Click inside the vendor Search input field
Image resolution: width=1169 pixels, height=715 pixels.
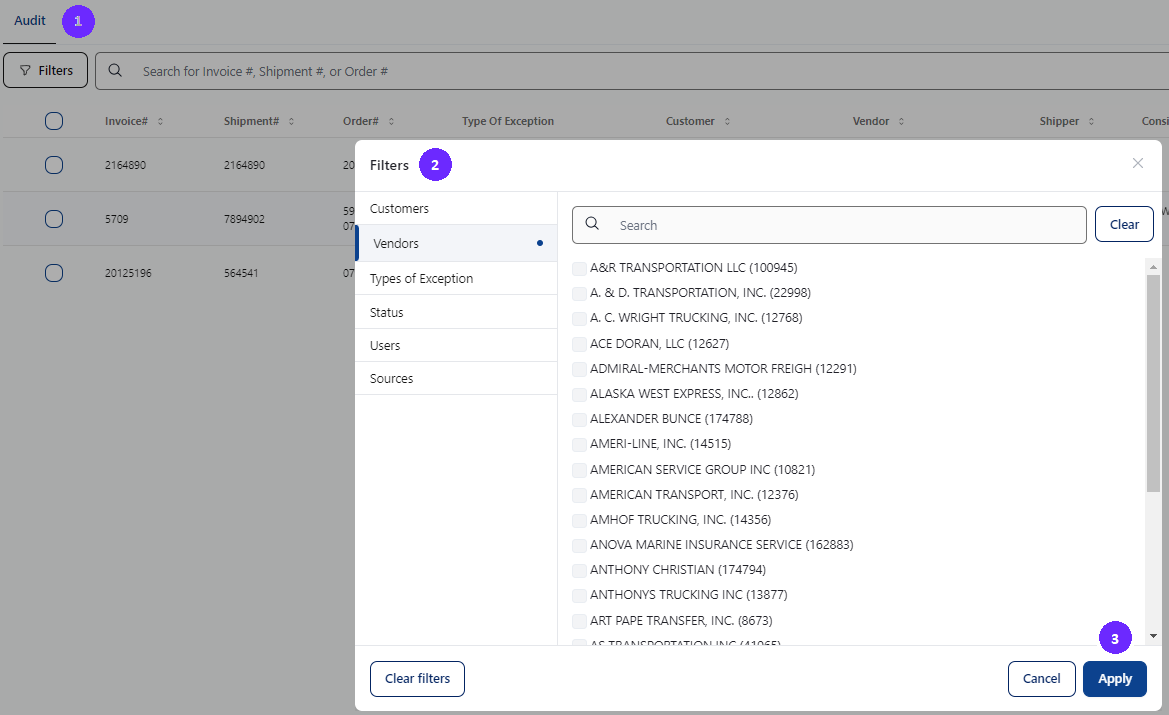800,224
